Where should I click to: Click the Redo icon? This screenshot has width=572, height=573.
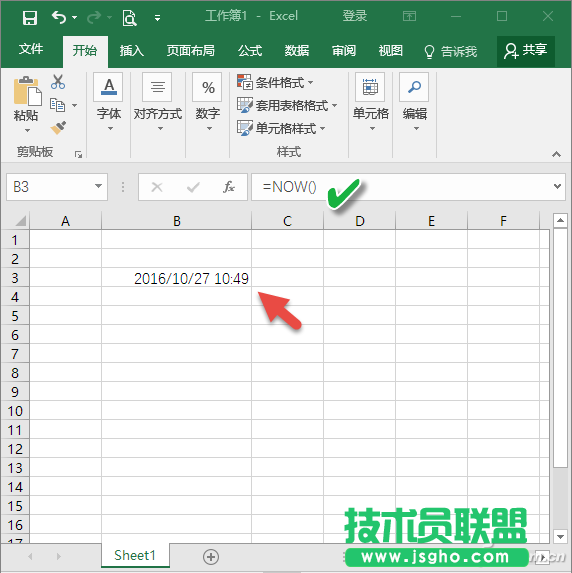click(x=94, y=17)
